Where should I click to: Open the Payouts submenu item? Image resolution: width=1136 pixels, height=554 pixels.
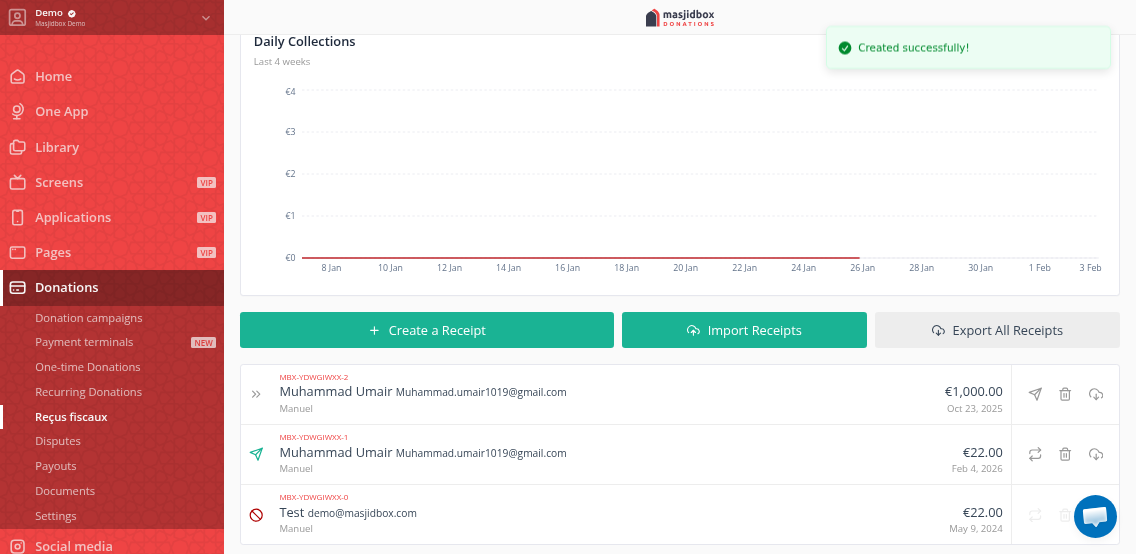[56, 466]
